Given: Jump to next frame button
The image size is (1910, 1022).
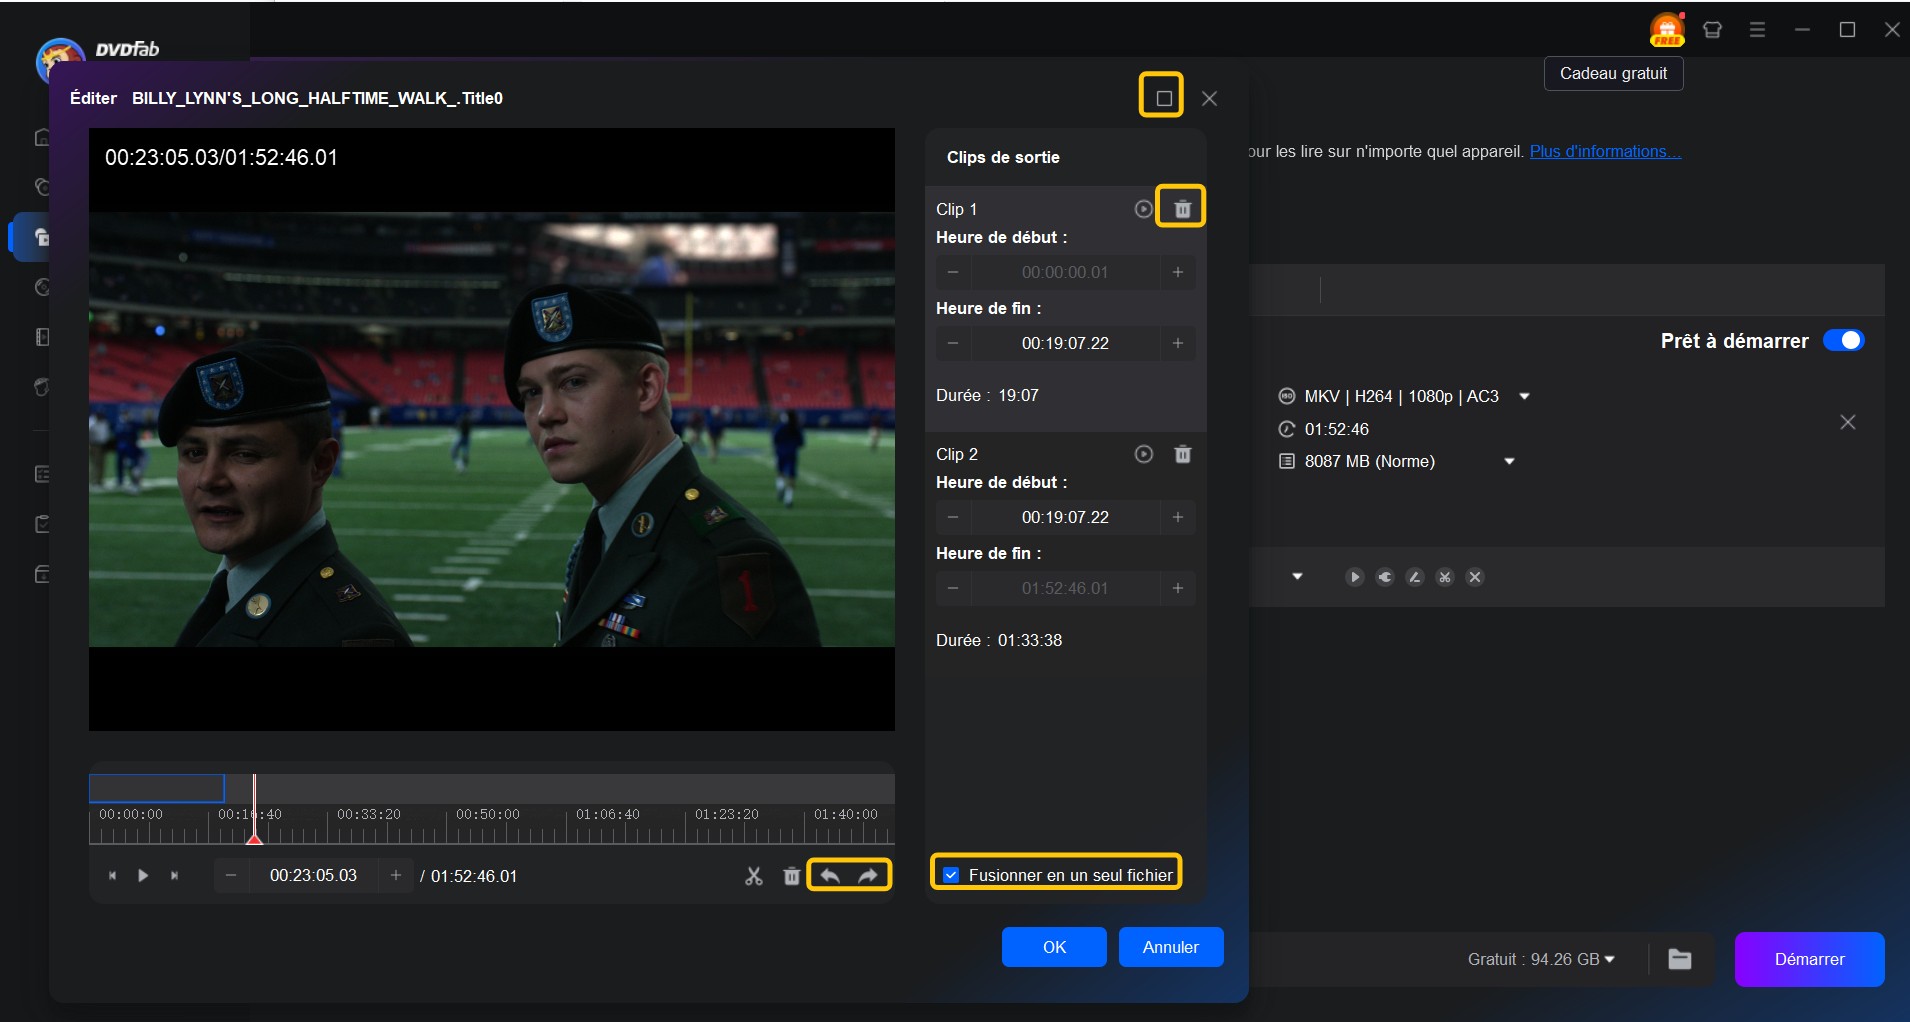Looking at the screenshot, I should (x=174, y=876).
